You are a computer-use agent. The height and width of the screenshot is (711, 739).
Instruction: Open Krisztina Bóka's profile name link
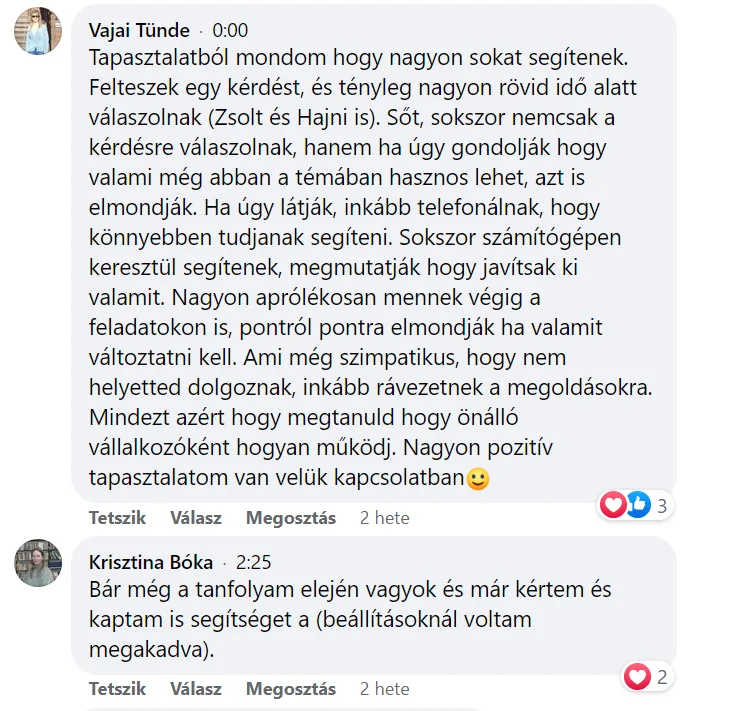(x=151, y=562)
